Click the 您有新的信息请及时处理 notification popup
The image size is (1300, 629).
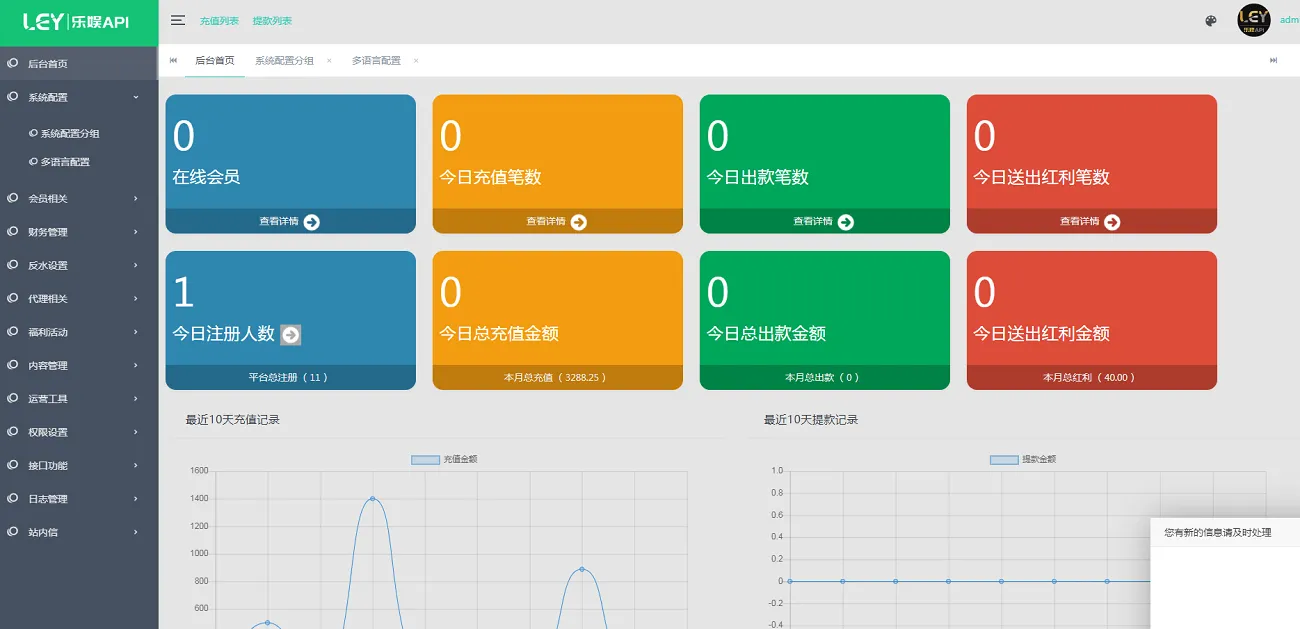(x=1216, y=532)
